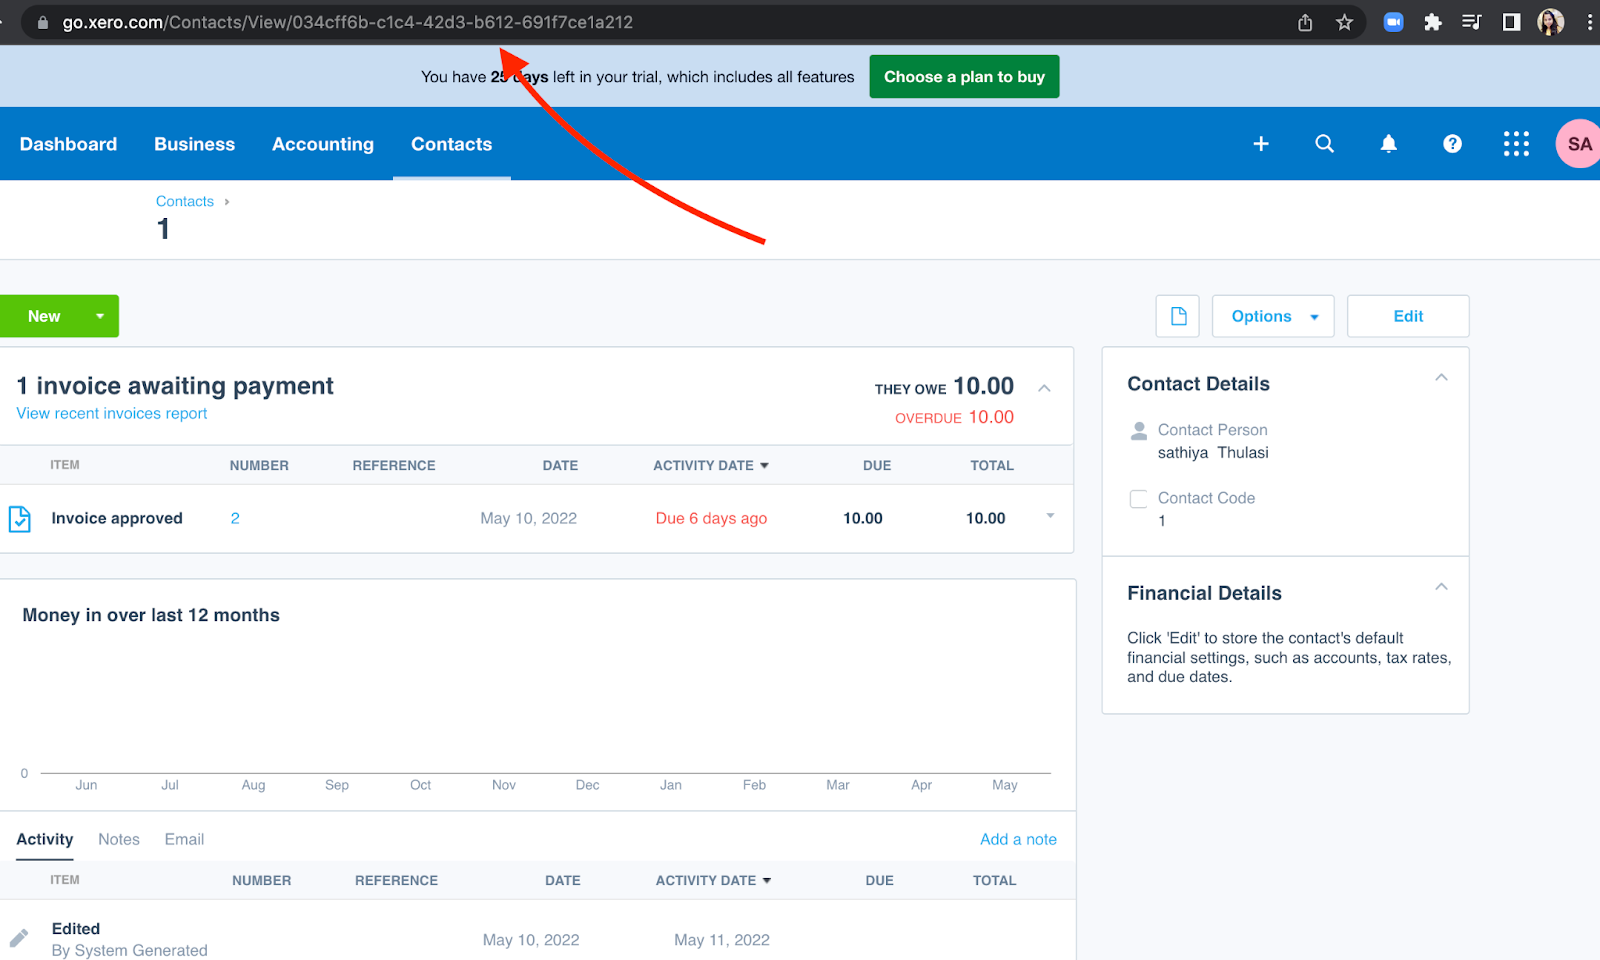Open the notifications bell

[x=1388, y=144]
